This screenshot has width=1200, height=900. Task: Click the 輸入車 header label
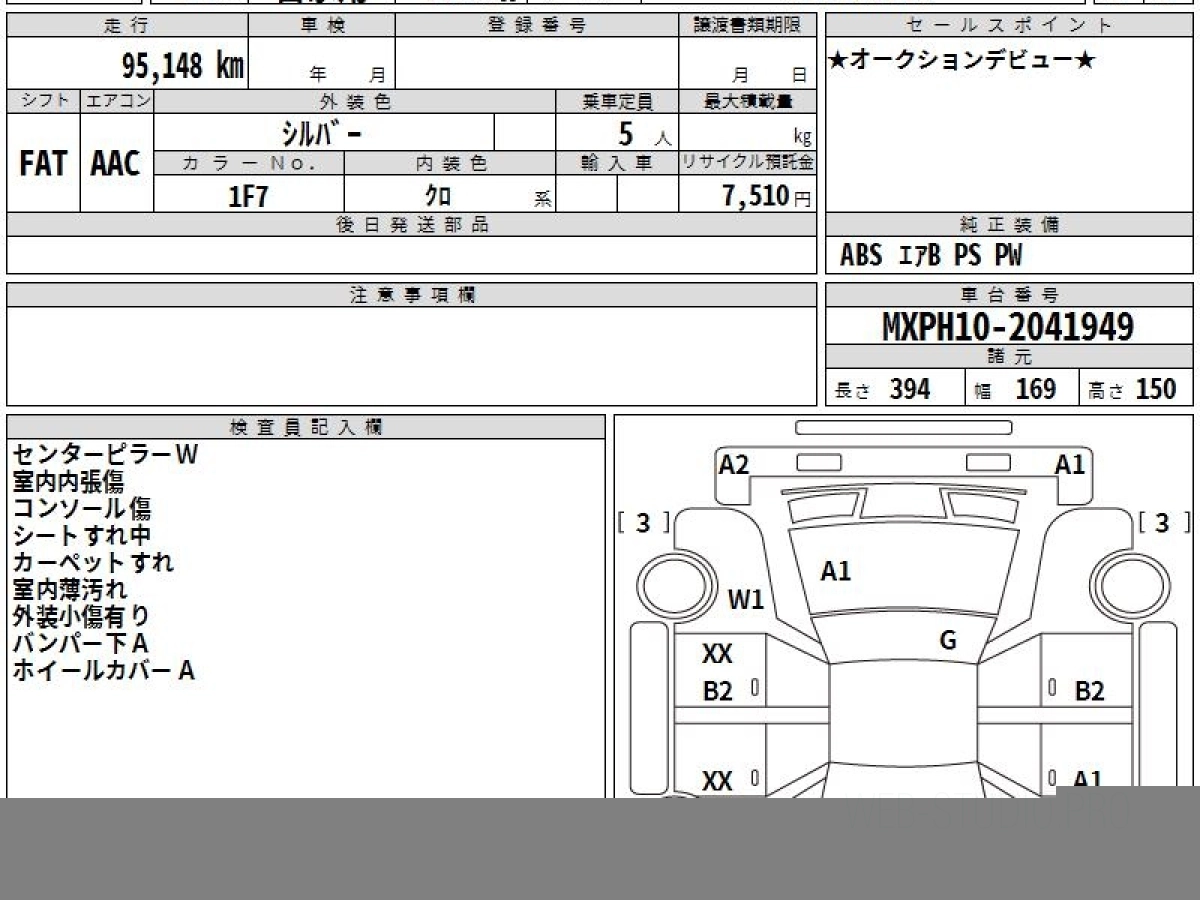point(617,163)
